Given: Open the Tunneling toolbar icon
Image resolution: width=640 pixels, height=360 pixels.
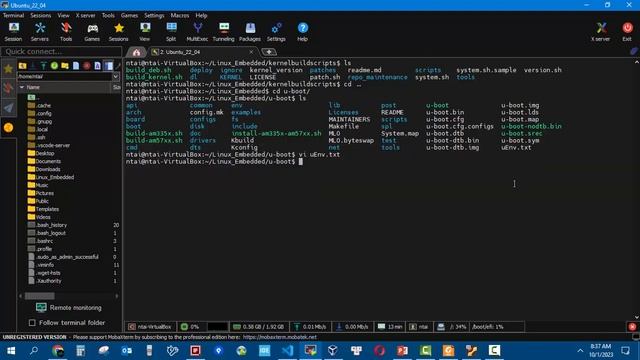Looking at the screenshot, I should pyautogui.click(x=224, y=32).
